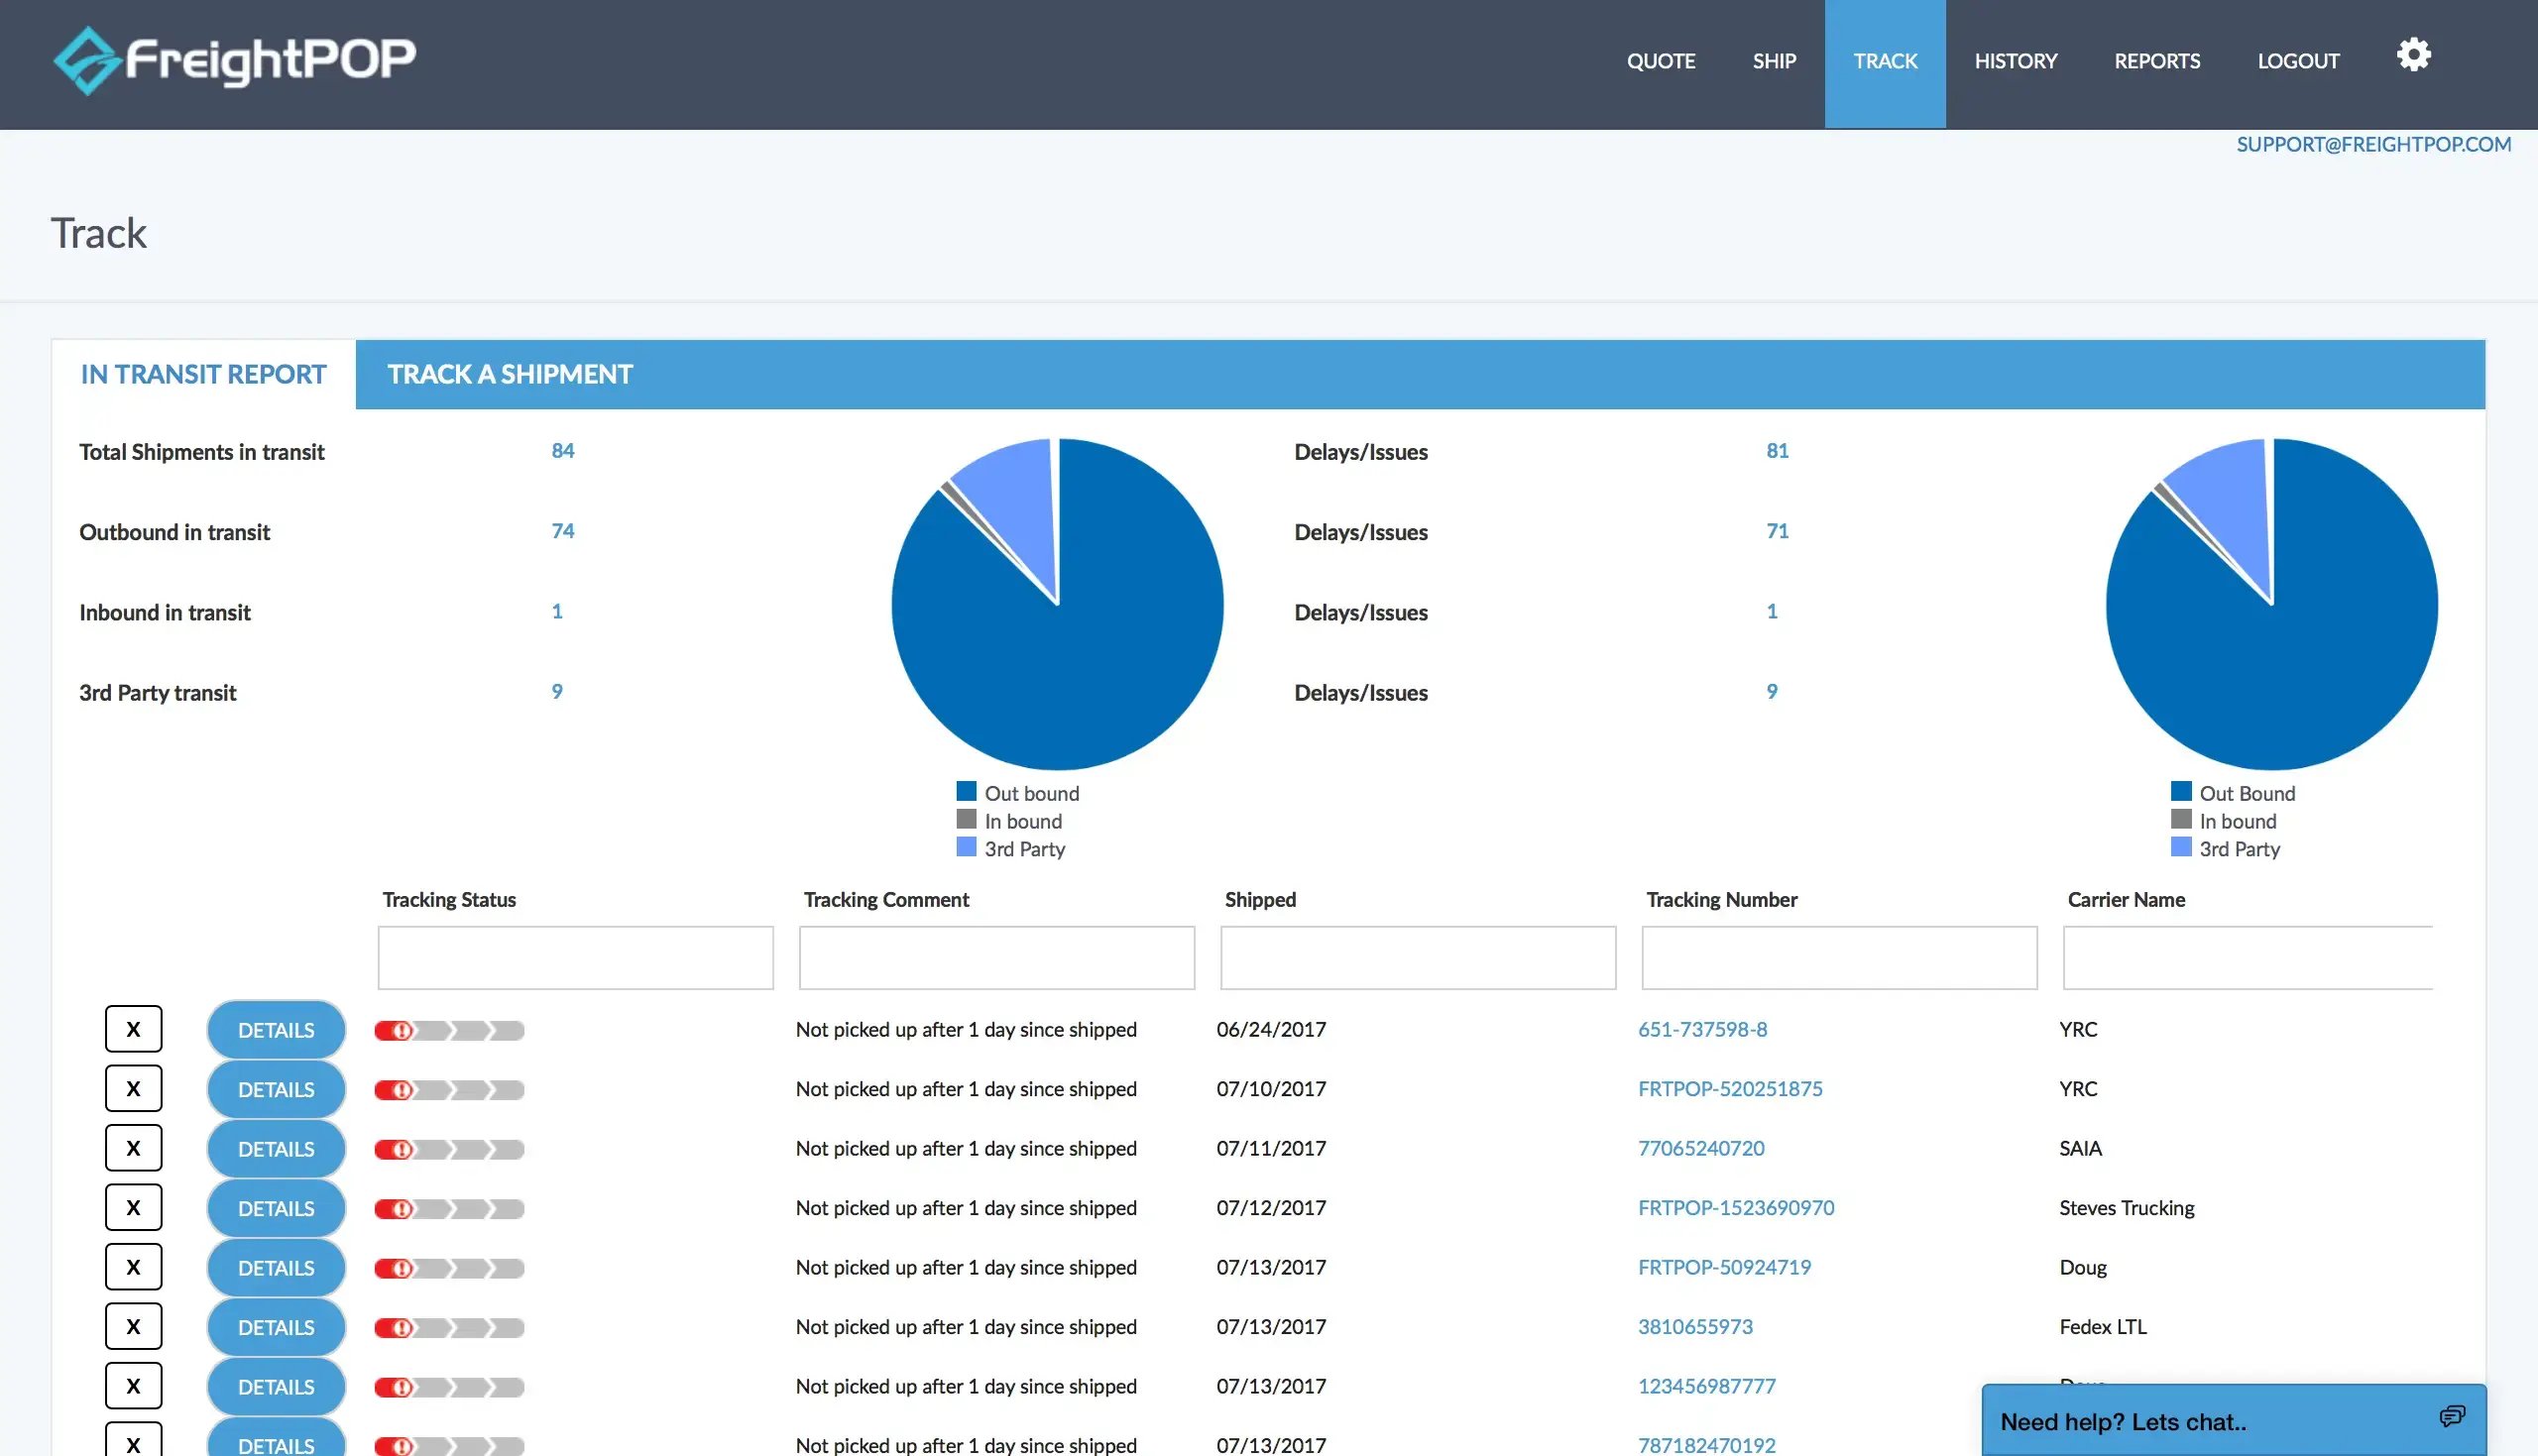Open DETAILS for the Fedex LTL shipment
The image size is (2538, 1456).
point(276,1328)
